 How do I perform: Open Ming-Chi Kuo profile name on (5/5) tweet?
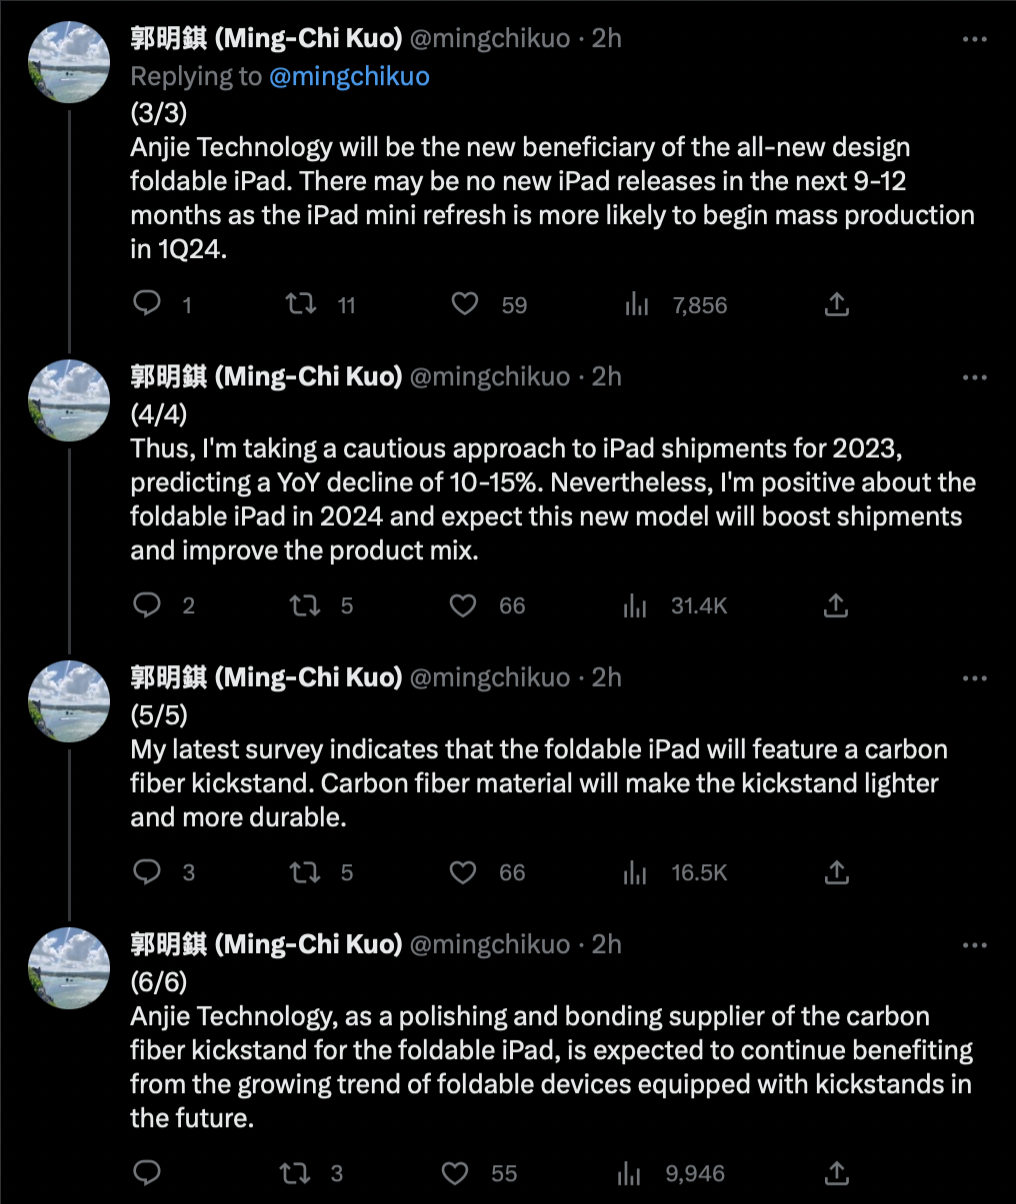tap(266, 677)
